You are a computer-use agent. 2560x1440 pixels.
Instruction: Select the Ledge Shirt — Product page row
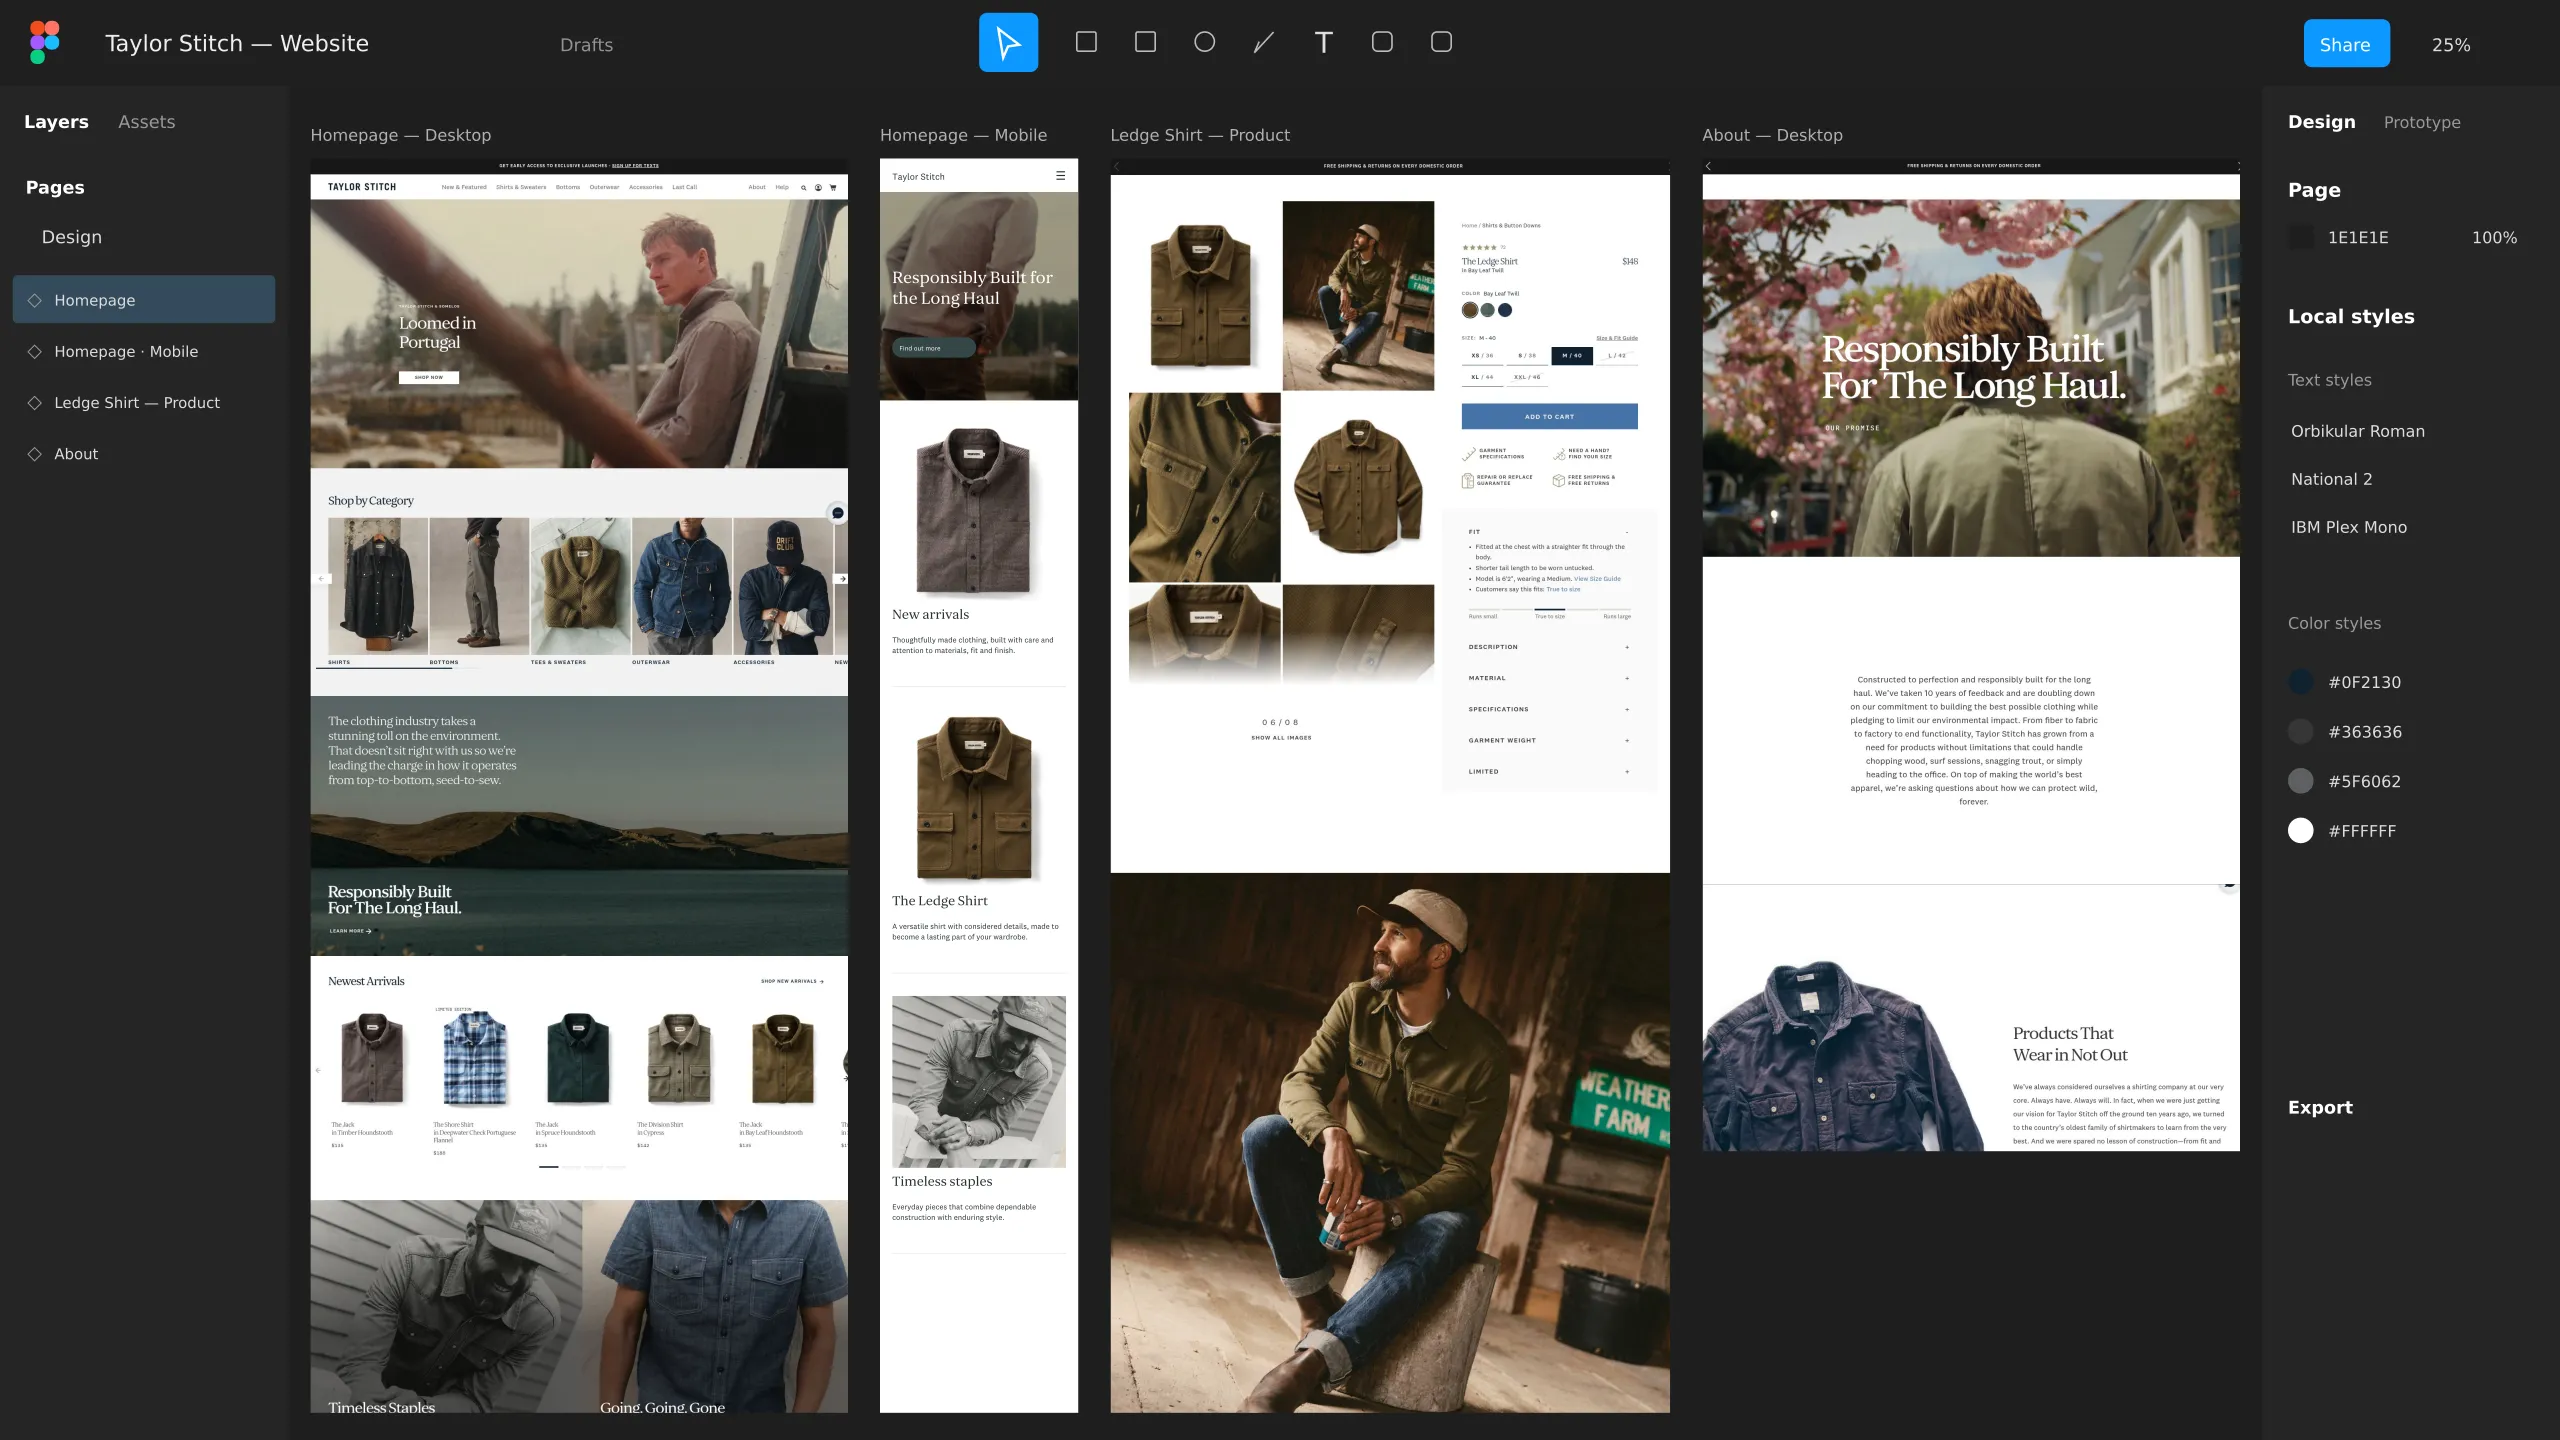click(144, 403)
